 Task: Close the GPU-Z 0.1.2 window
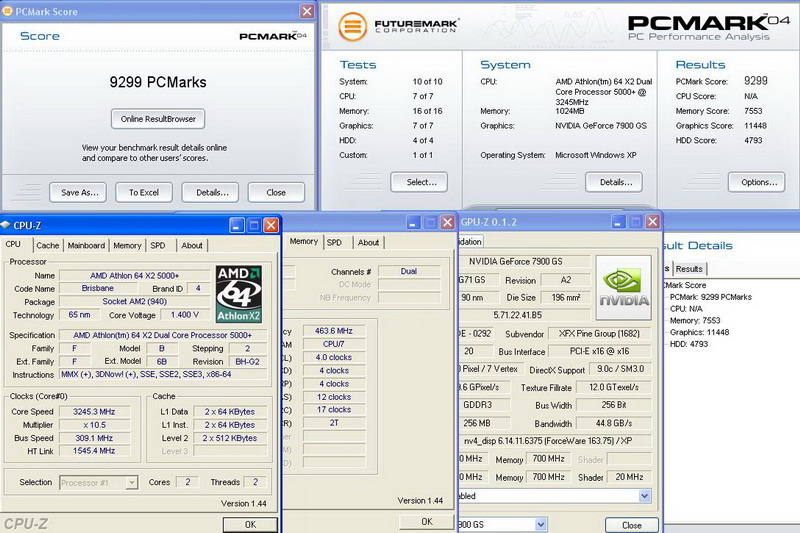coord(653,221)
